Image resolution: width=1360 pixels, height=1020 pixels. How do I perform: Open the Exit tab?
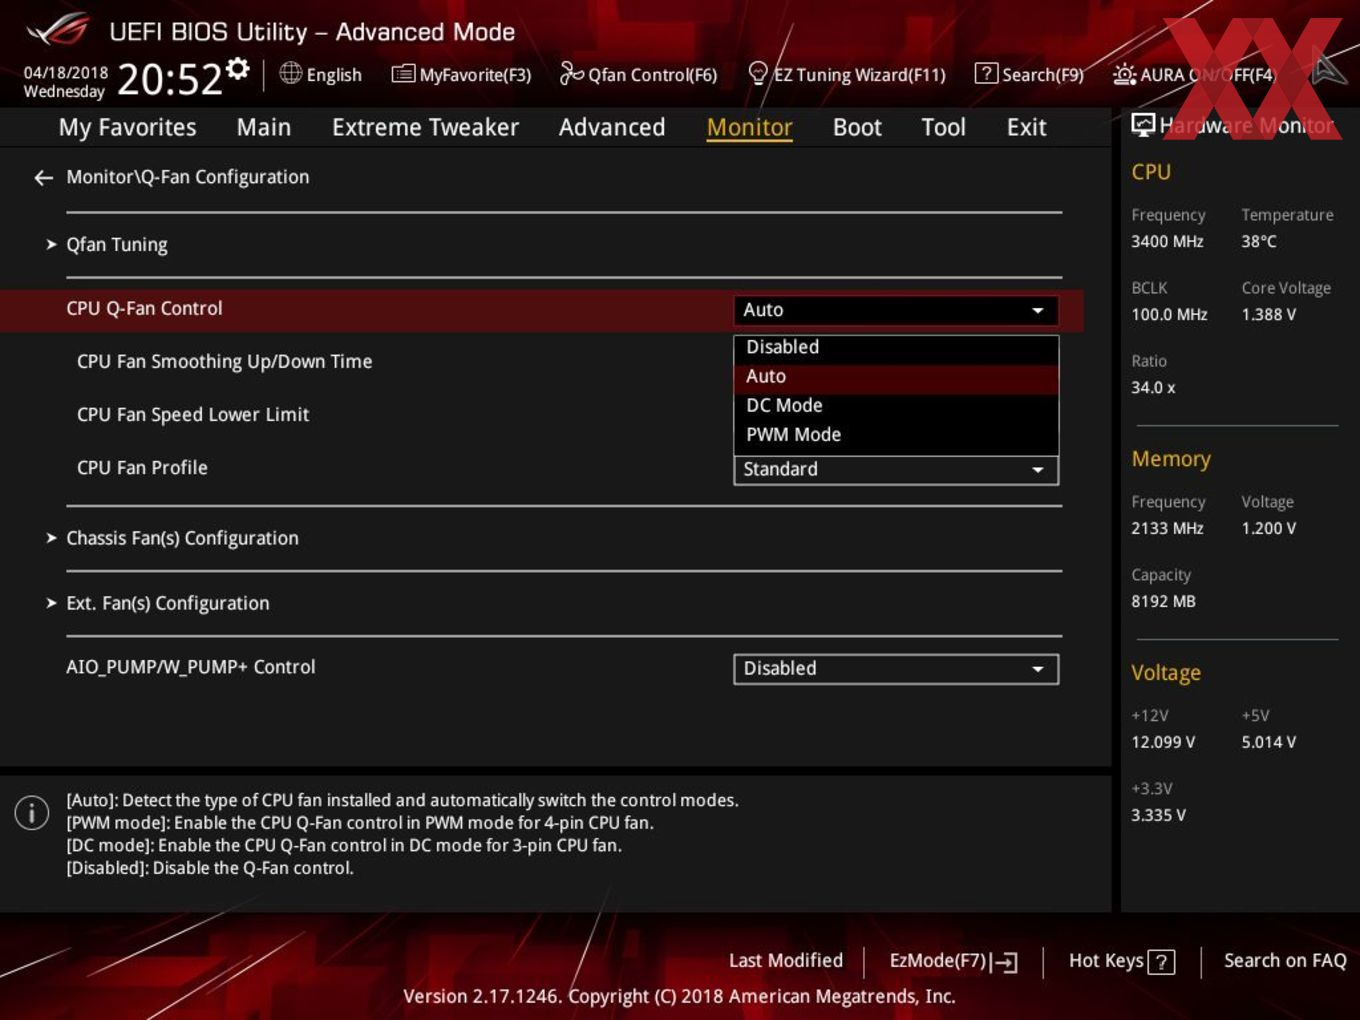click(1026, 127)
